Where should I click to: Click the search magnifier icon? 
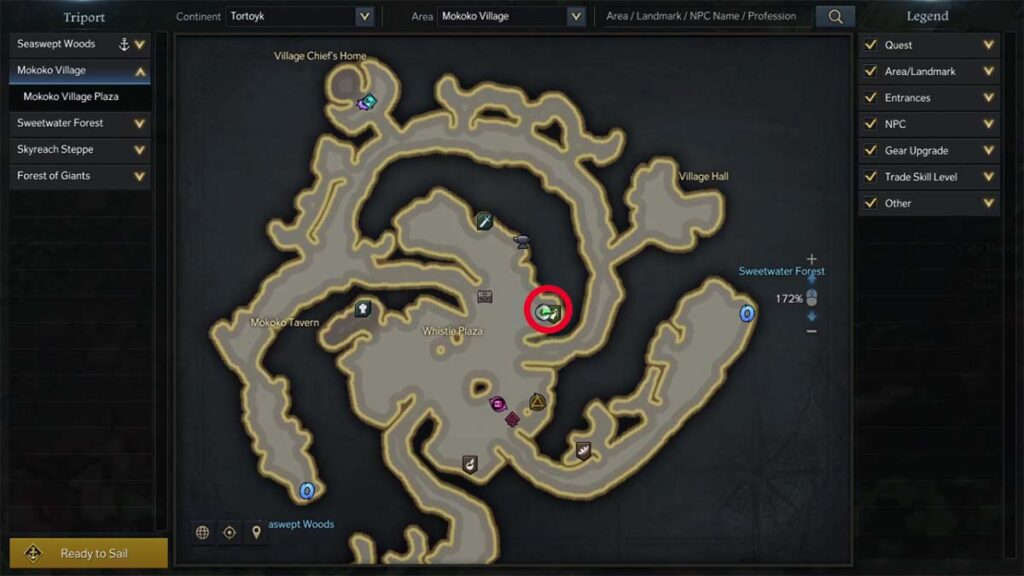pyautogui.click(x=835, y=16)
